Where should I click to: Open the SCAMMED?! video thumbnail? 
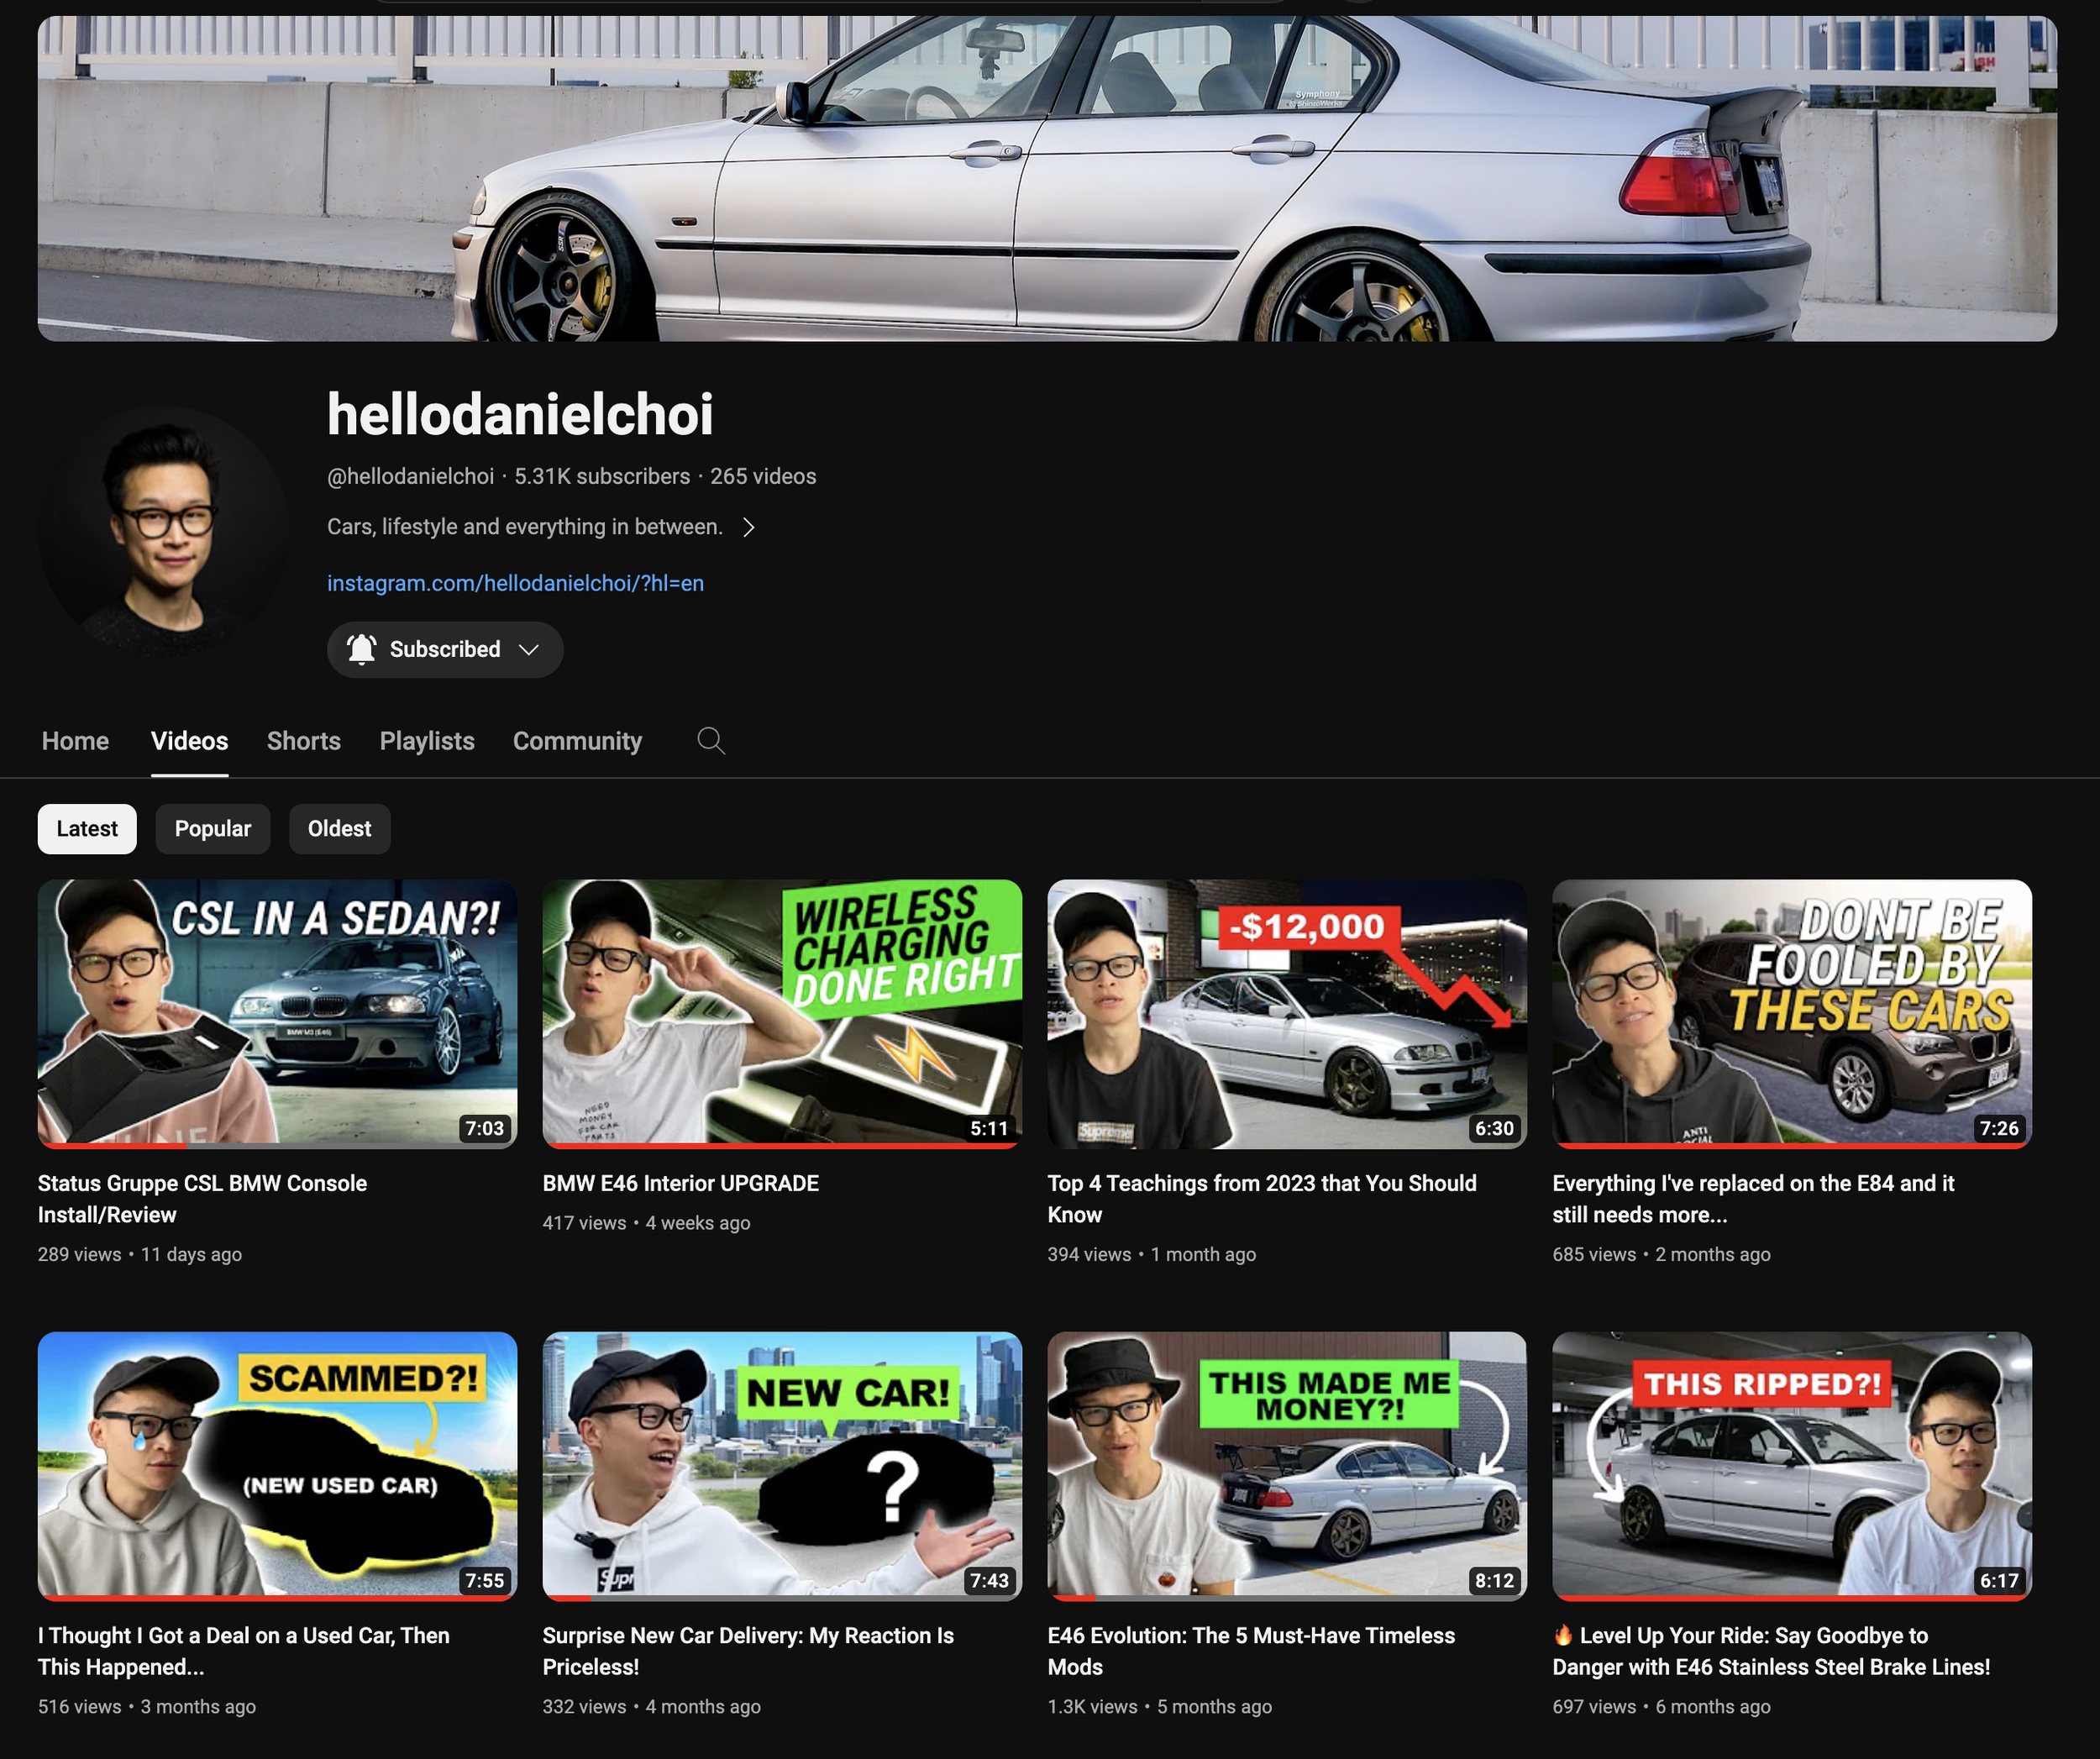pyautogui.click(x=277, y=1466)
